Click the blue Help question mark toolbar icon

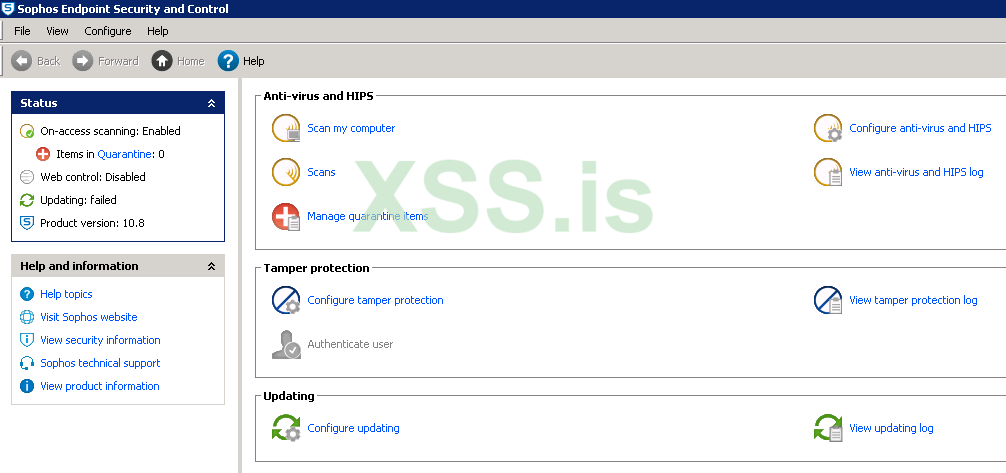[x=228, y=61]
